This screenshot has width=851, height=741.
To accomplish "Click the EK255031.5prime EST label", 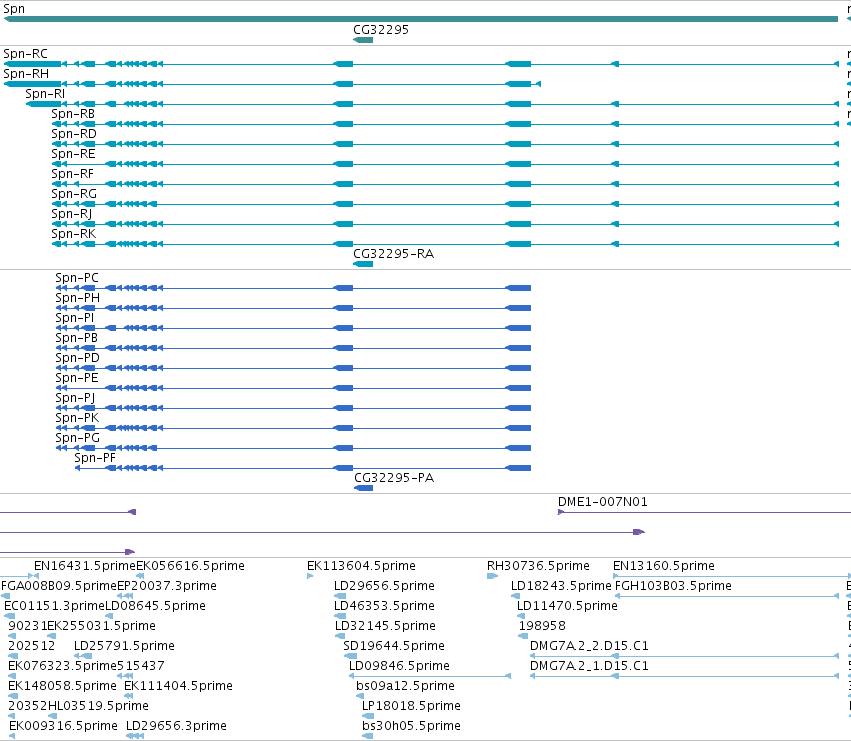I will pos(101,626).
